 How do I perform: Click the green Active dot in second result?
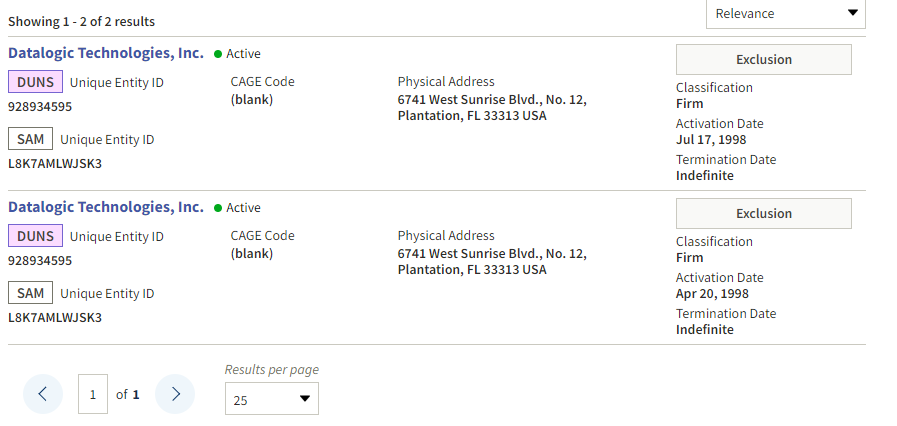pos(218,208)
